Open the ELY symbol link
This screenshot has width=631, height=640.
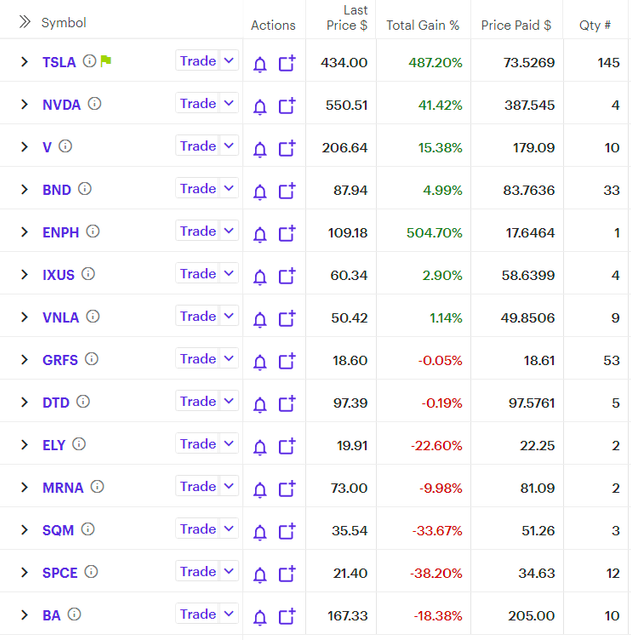click(x=54, y=445)
